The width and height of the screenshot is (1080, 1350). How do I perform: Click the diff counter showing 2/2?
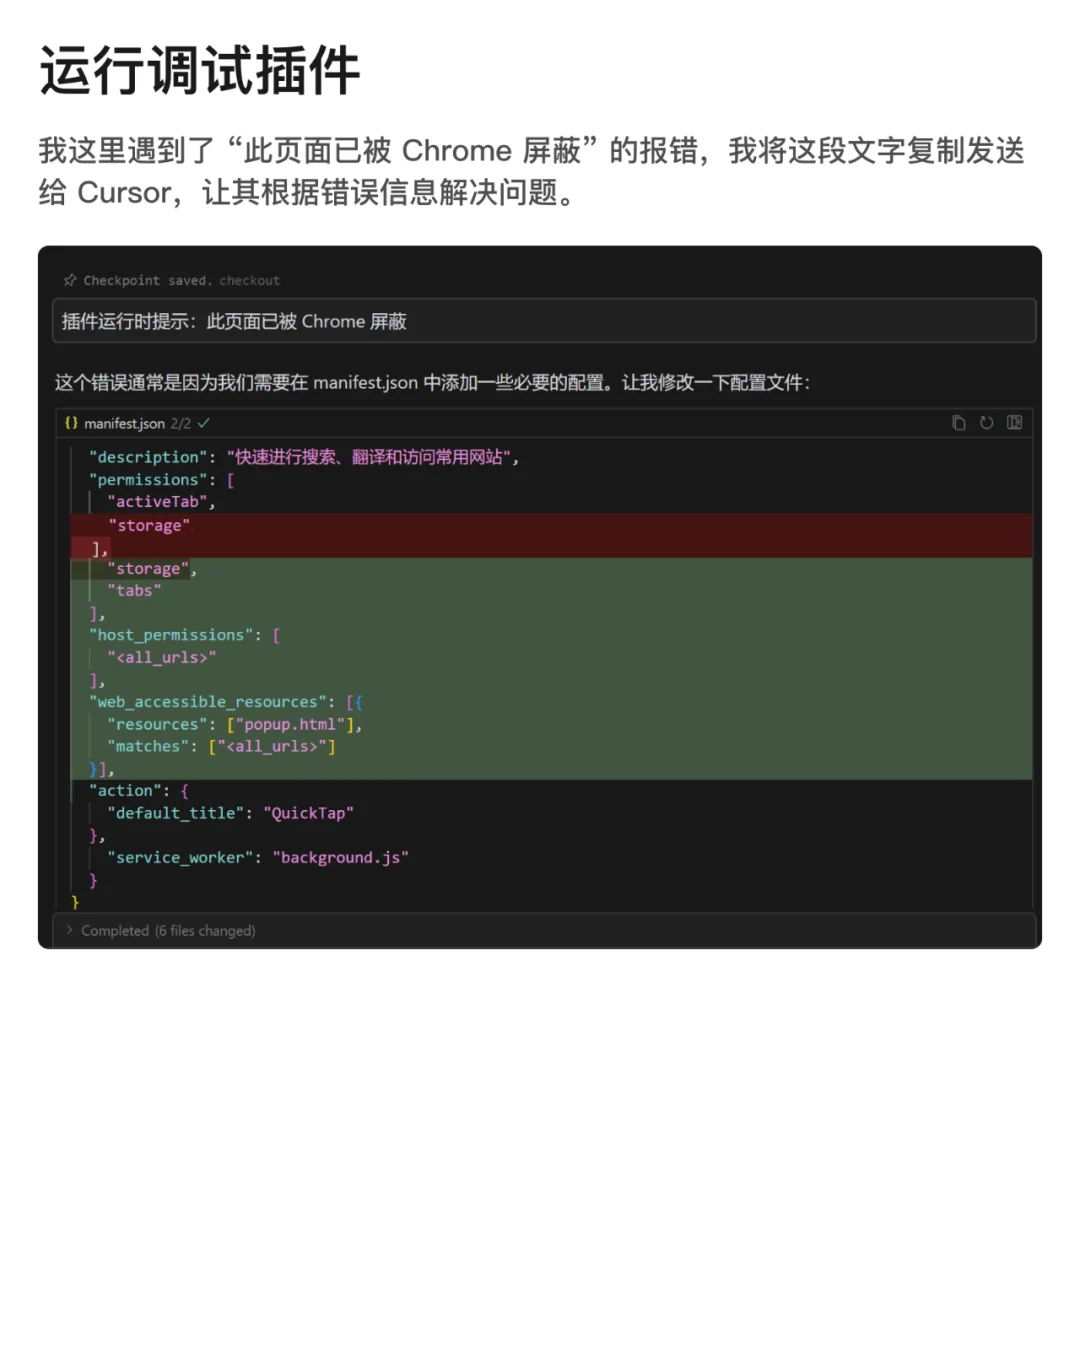click(181, 423)
